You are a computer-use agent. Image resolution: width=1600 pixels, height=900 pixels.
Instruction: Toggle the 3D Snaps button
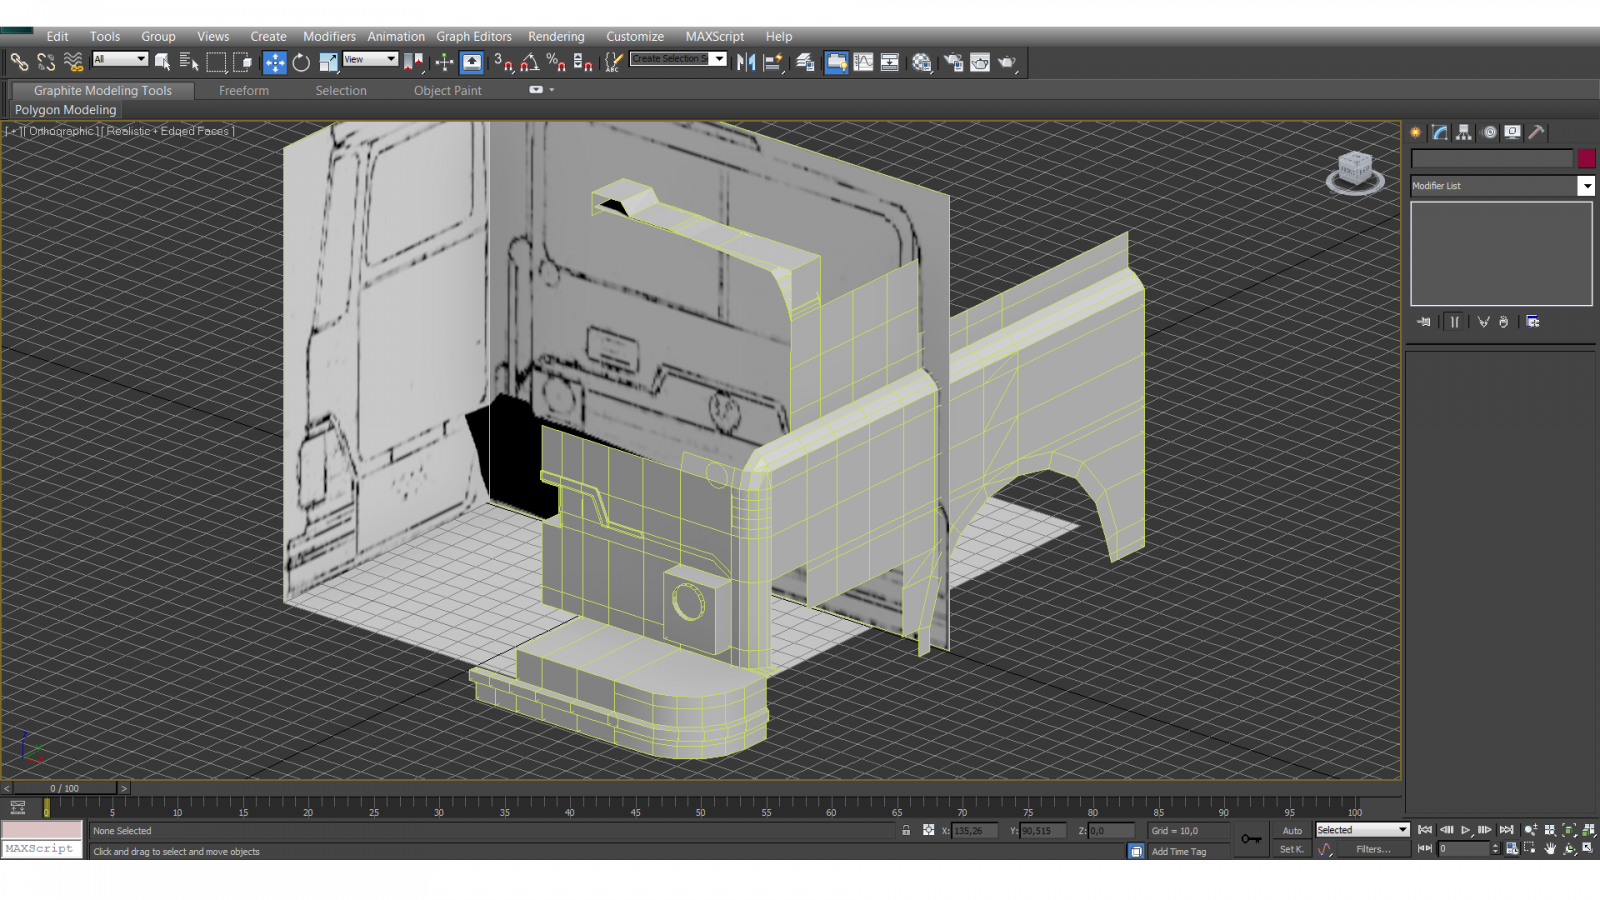pyautogui.click(x=503, y=63)
